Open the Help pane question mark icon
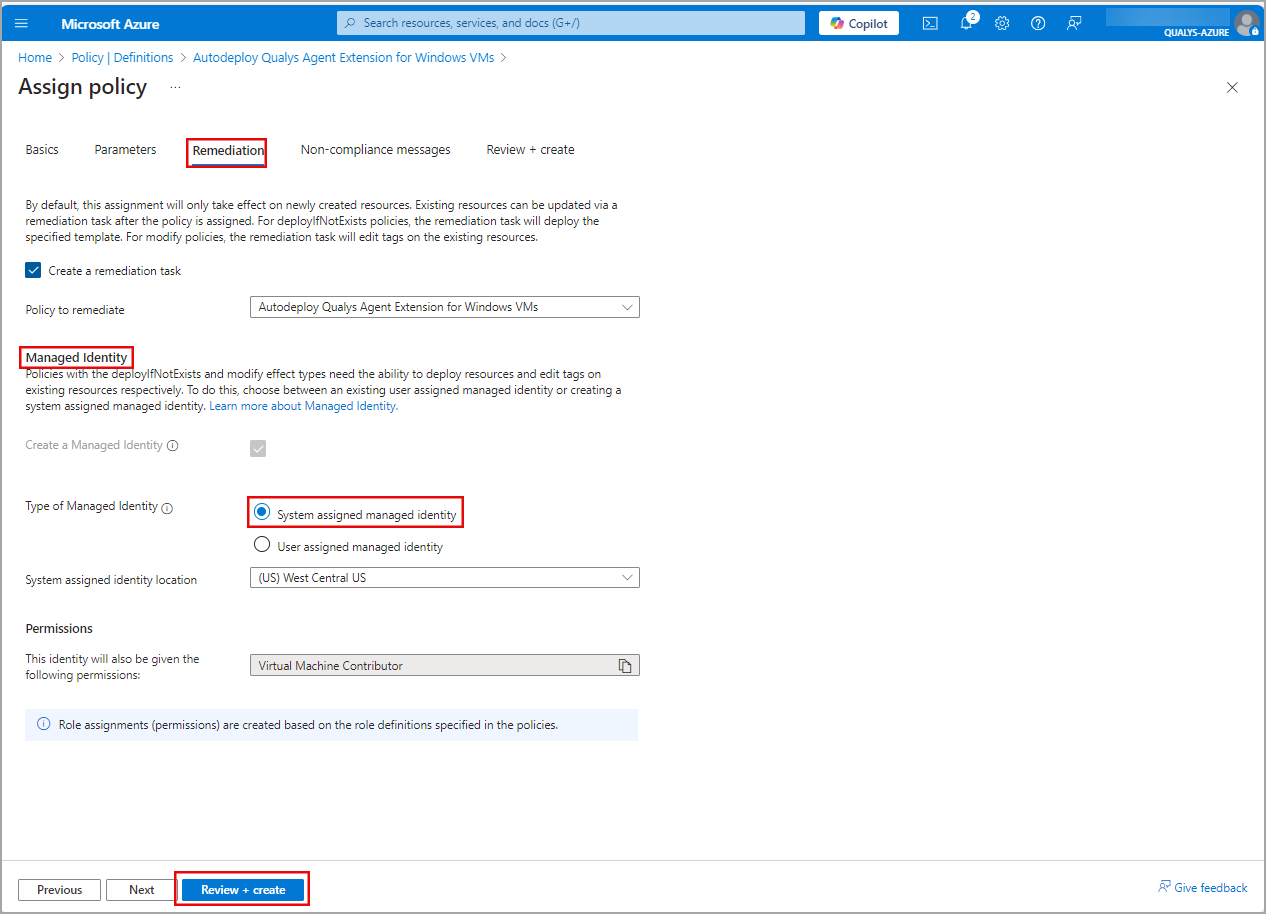 tap(1038, 23)
